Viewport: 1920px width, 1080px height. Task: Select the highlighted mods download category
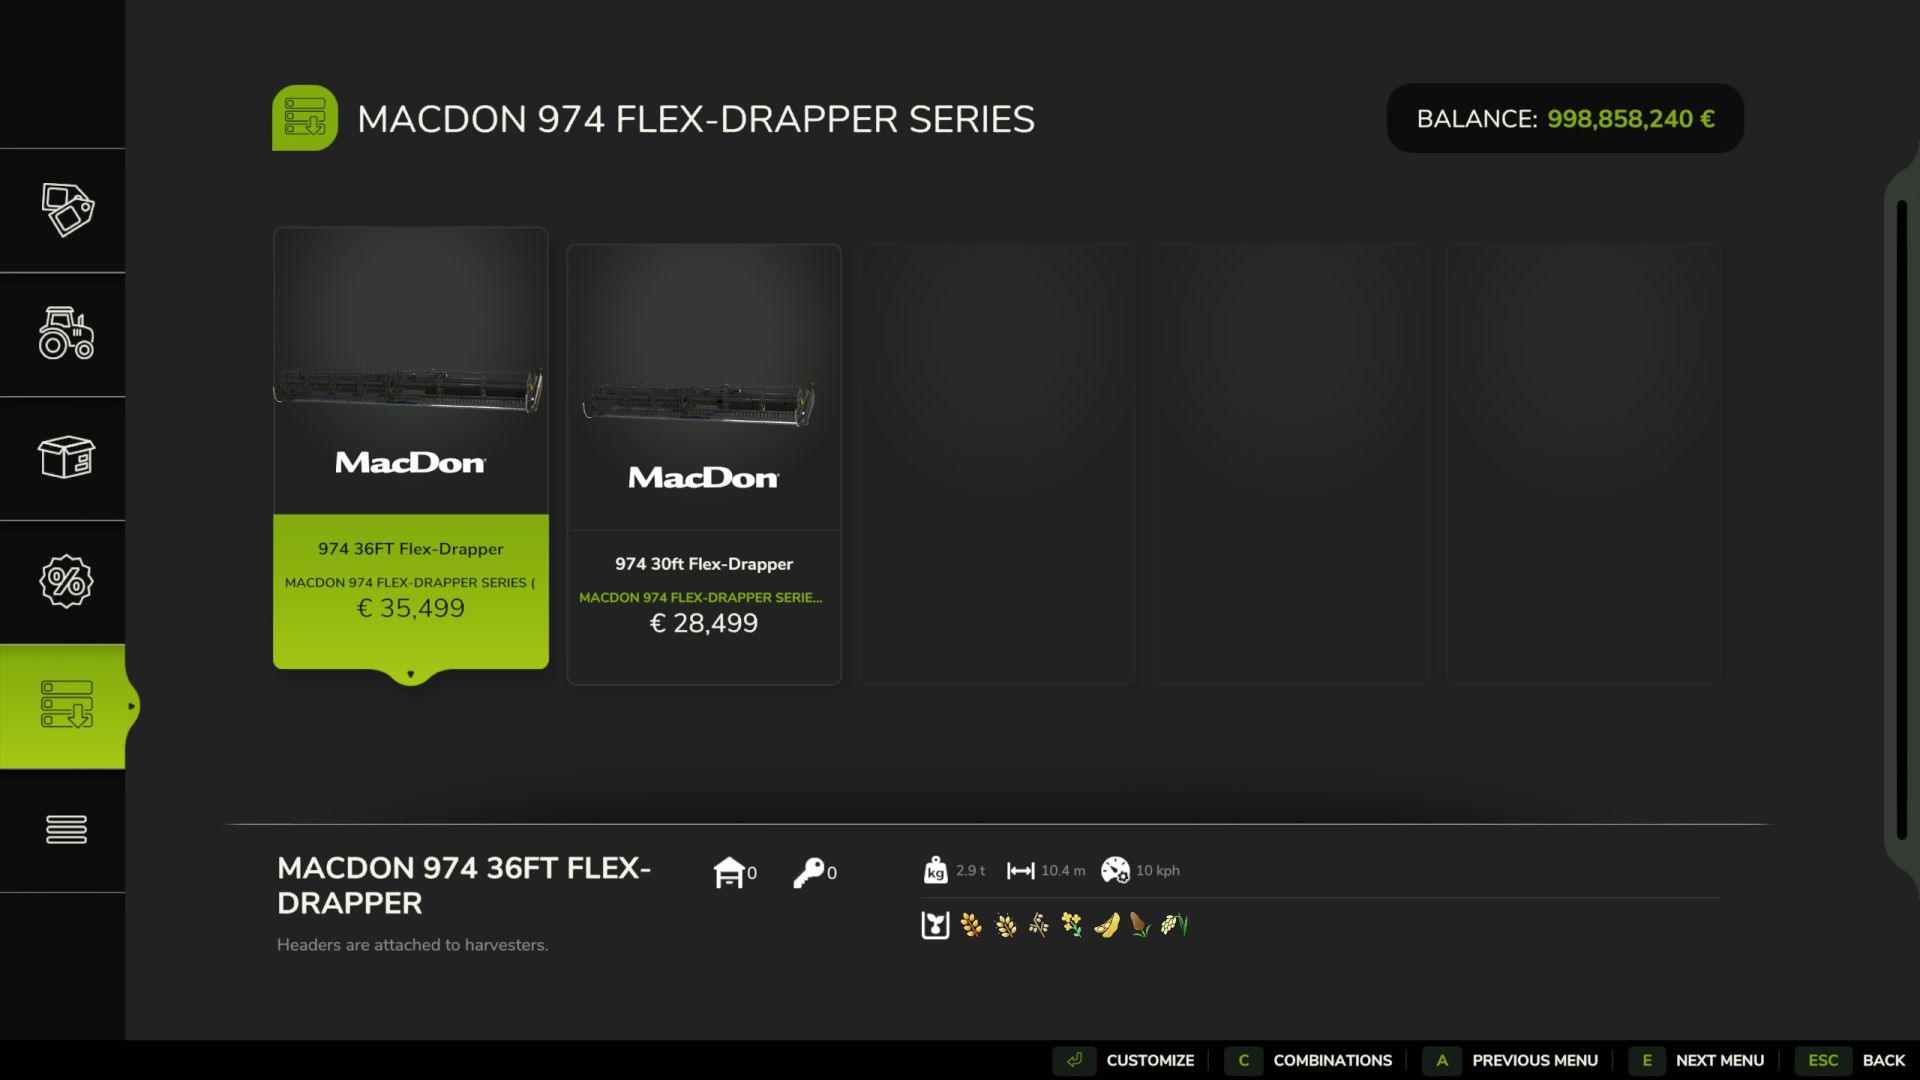coord(66,706)
